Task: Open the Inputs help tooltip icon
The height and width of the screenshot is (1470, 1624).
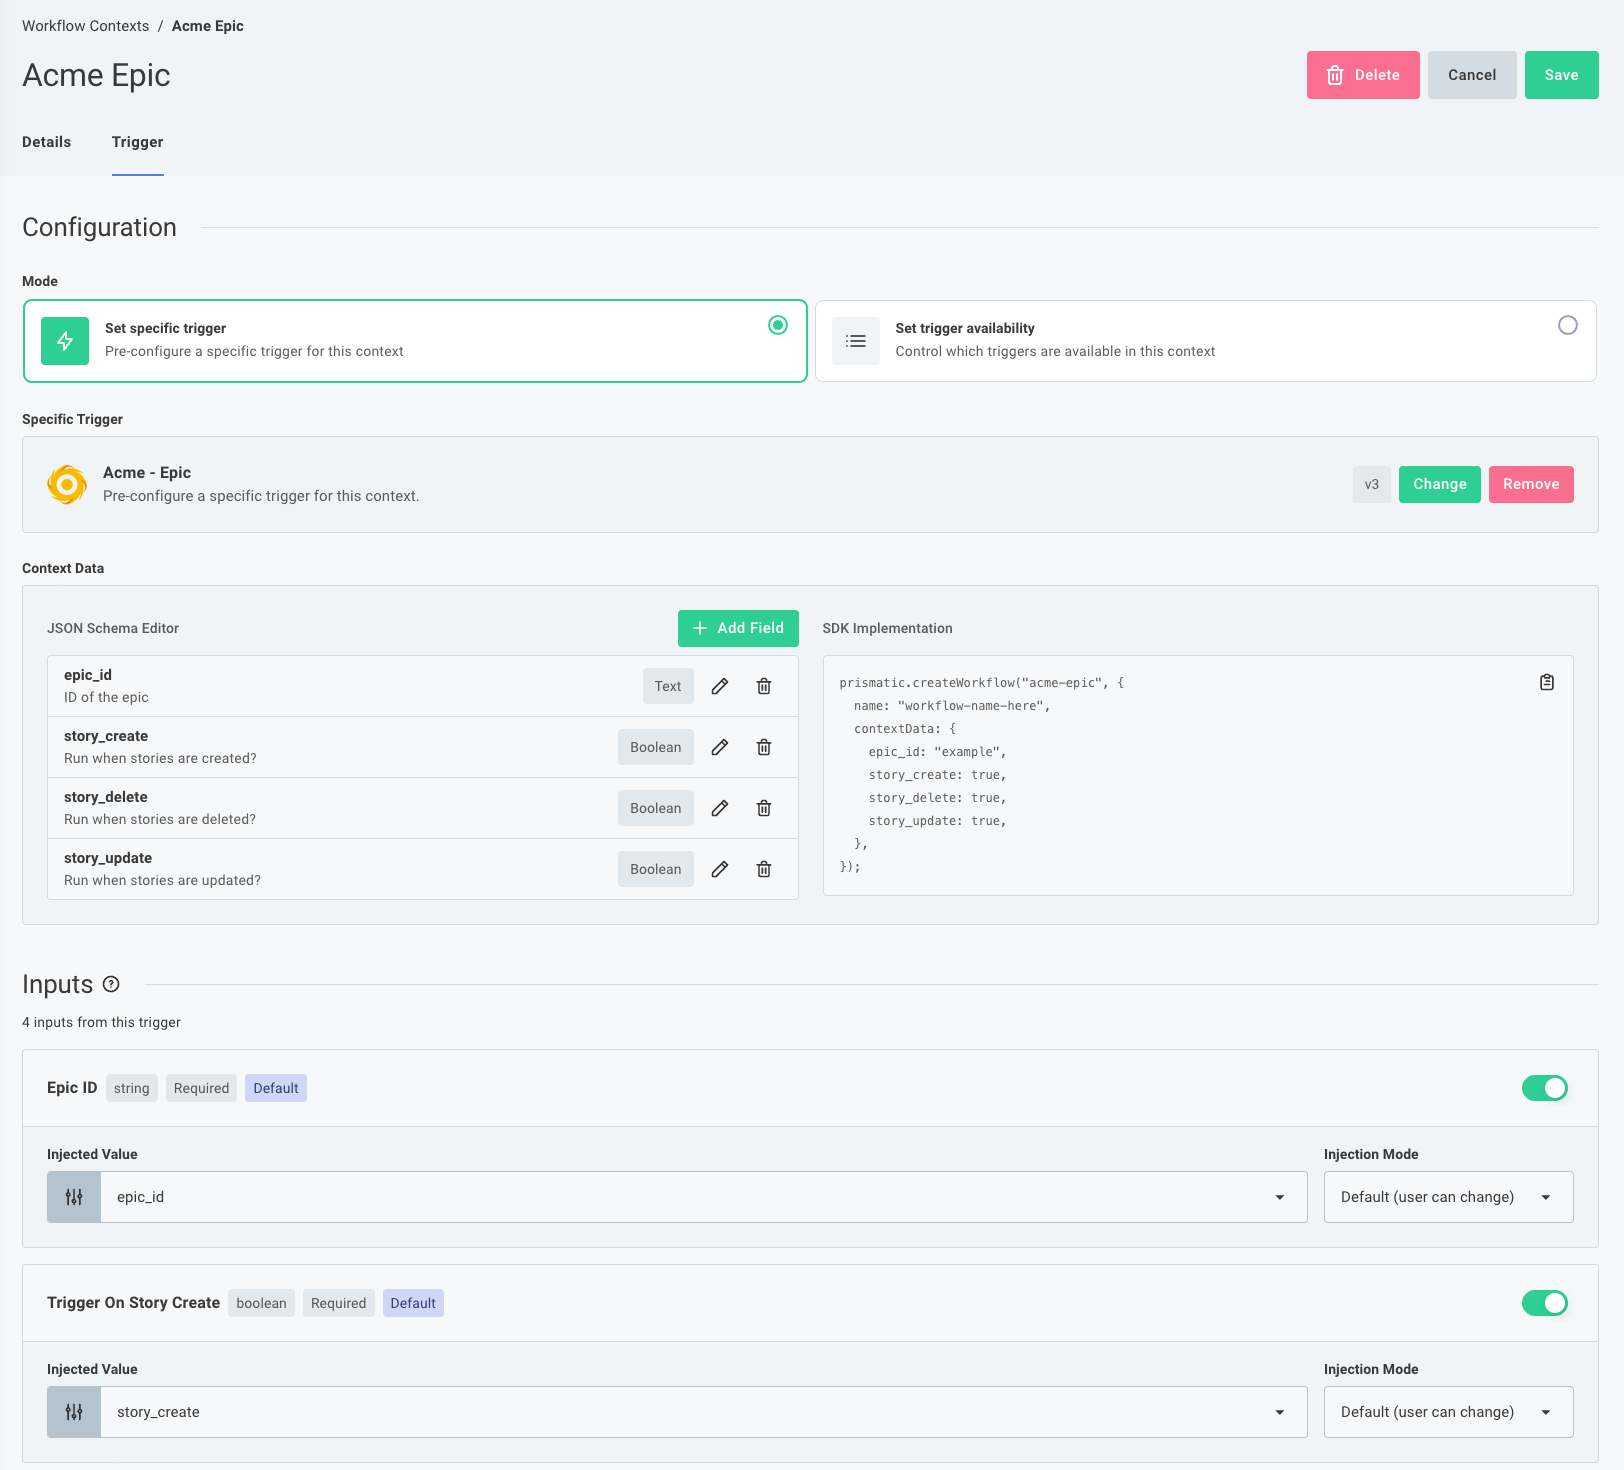Action: pos(111,984)
